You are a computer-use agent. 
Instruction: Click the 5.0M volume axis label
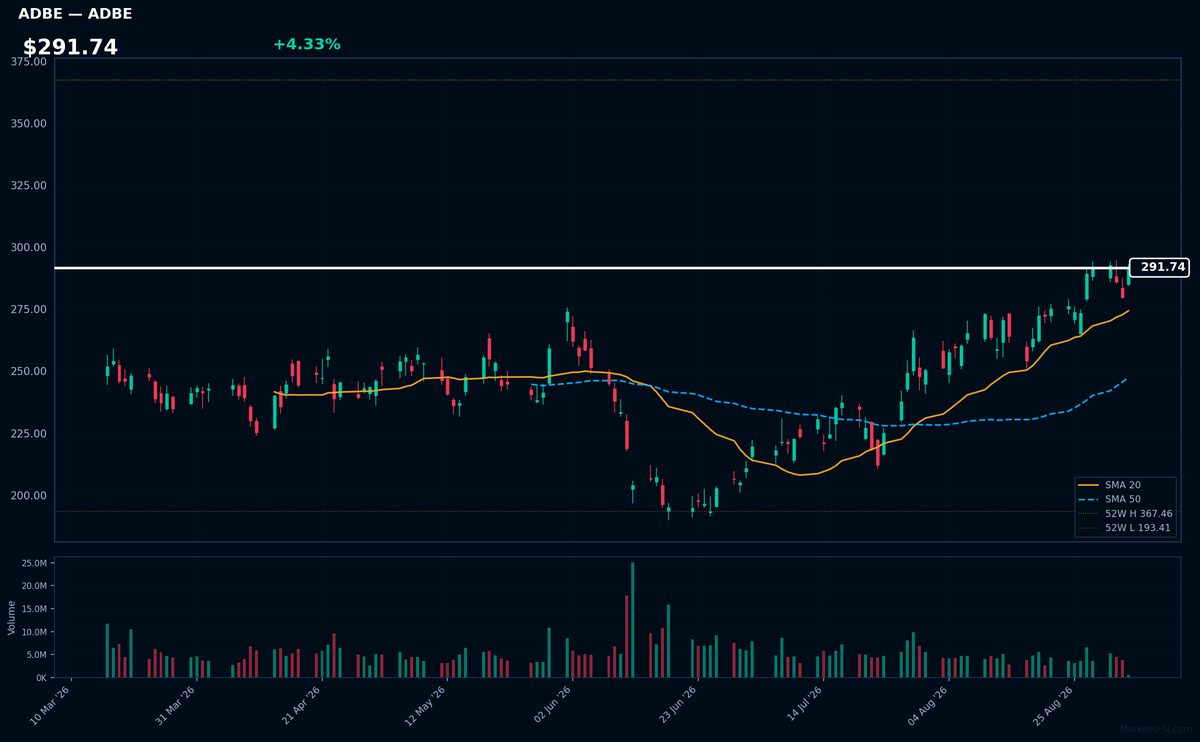pyautogui.click(x=36, y=656)
